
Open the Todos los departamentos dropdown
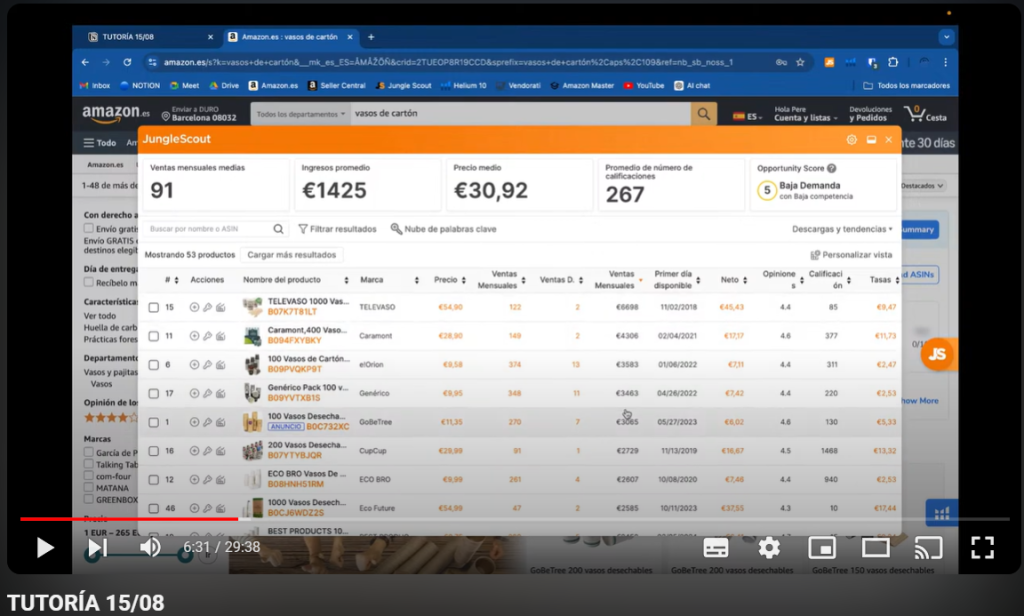(x=301, y=114)
